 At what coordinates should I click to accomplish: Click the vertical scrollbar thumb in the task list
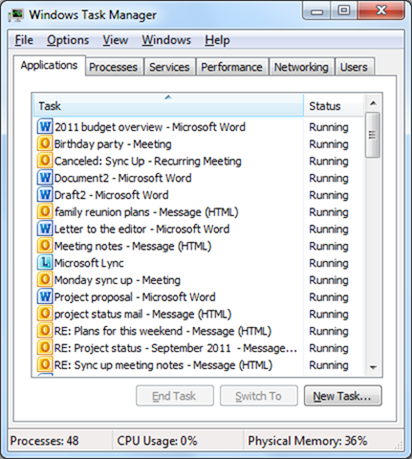pyautogui.click(x=372, y=135)
